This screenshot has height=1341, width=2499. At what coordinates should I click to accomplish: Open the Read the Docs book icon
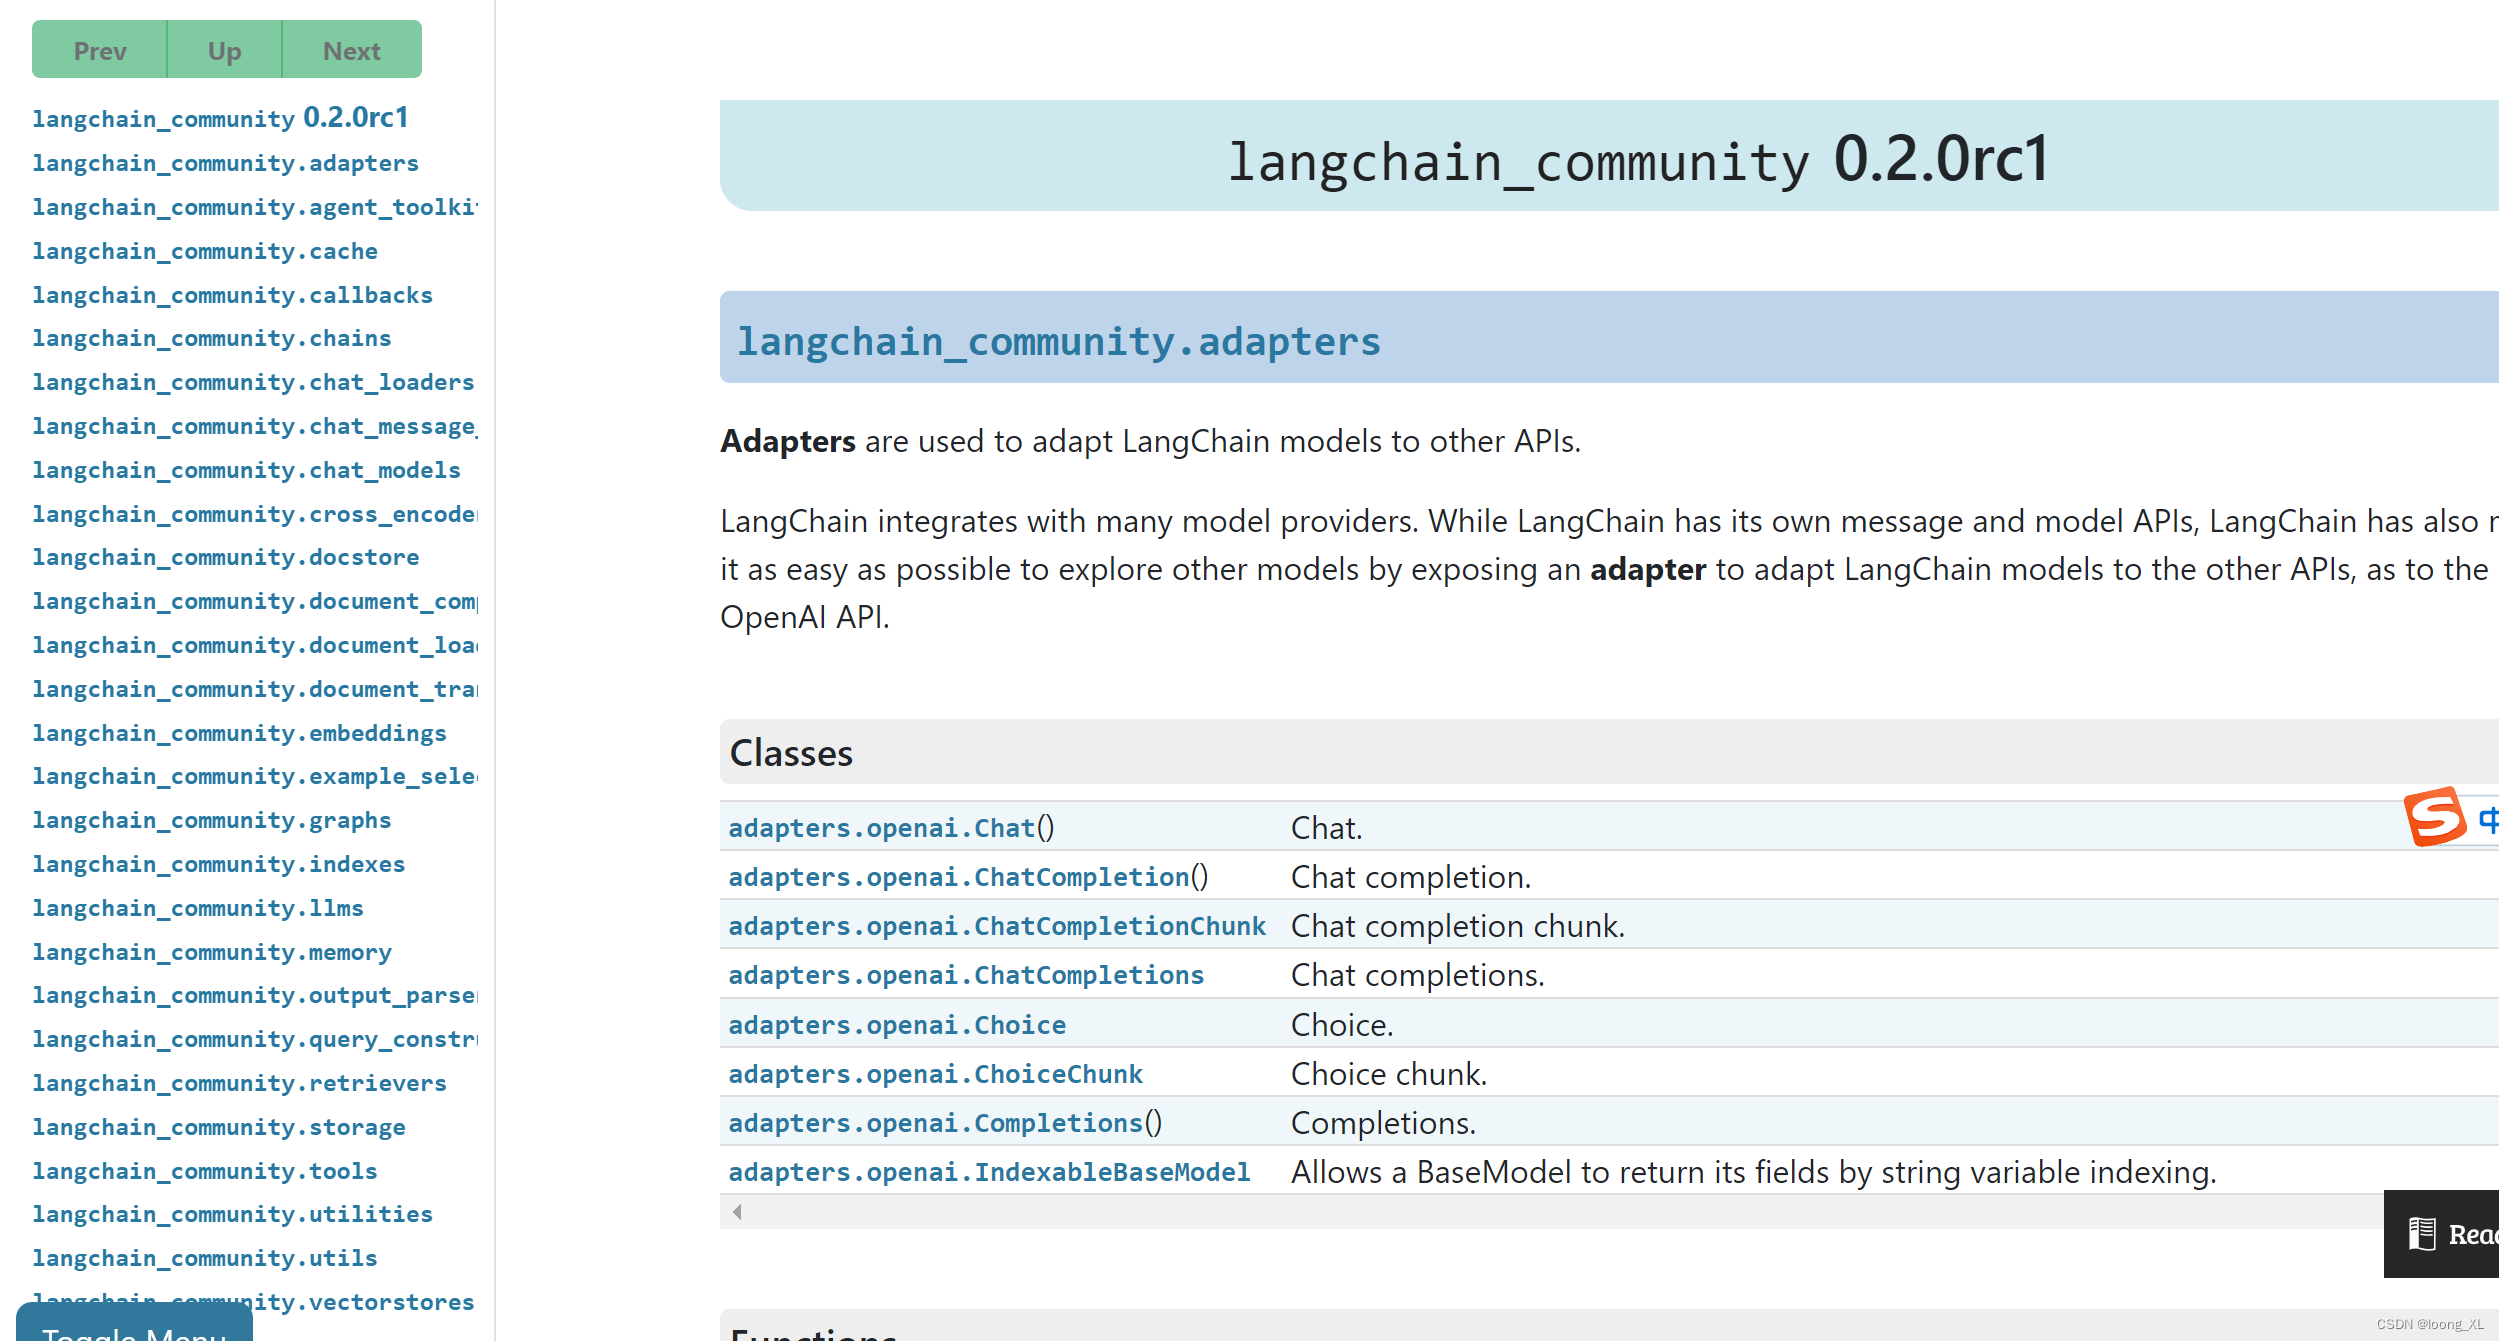[x=2423, y=1234]
